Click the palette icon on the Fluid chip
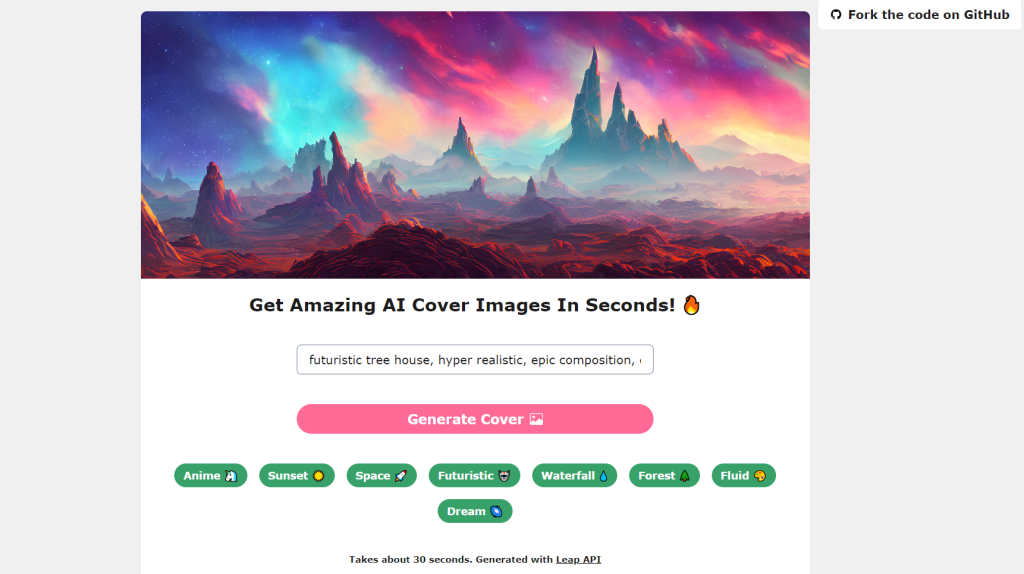The height and width of the screenshot is (574, 1024). pyautogui.click(x=760, y=476)
